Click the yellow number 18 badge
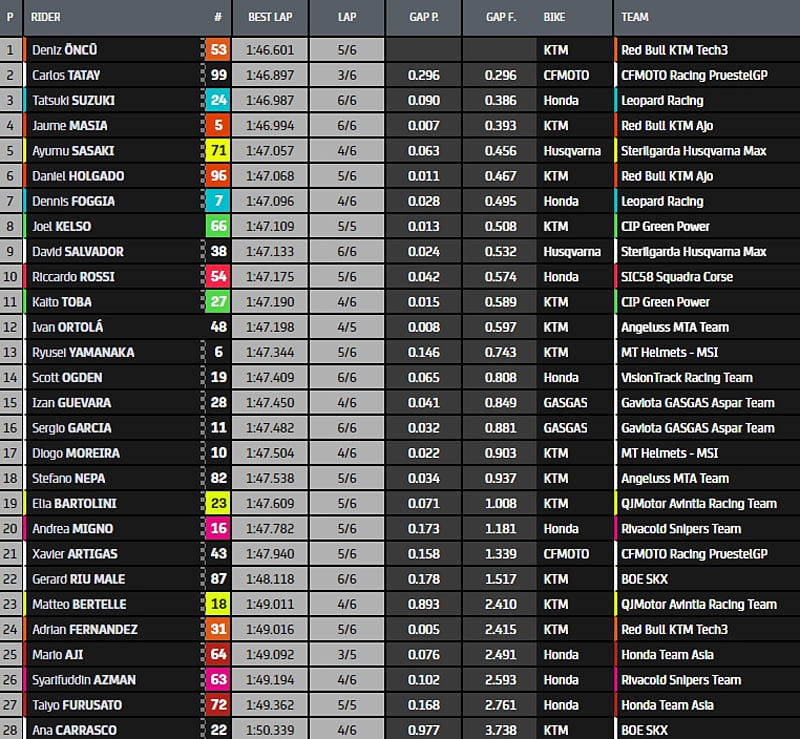Screen dimensions: 800x739 [x=218, y=604]
